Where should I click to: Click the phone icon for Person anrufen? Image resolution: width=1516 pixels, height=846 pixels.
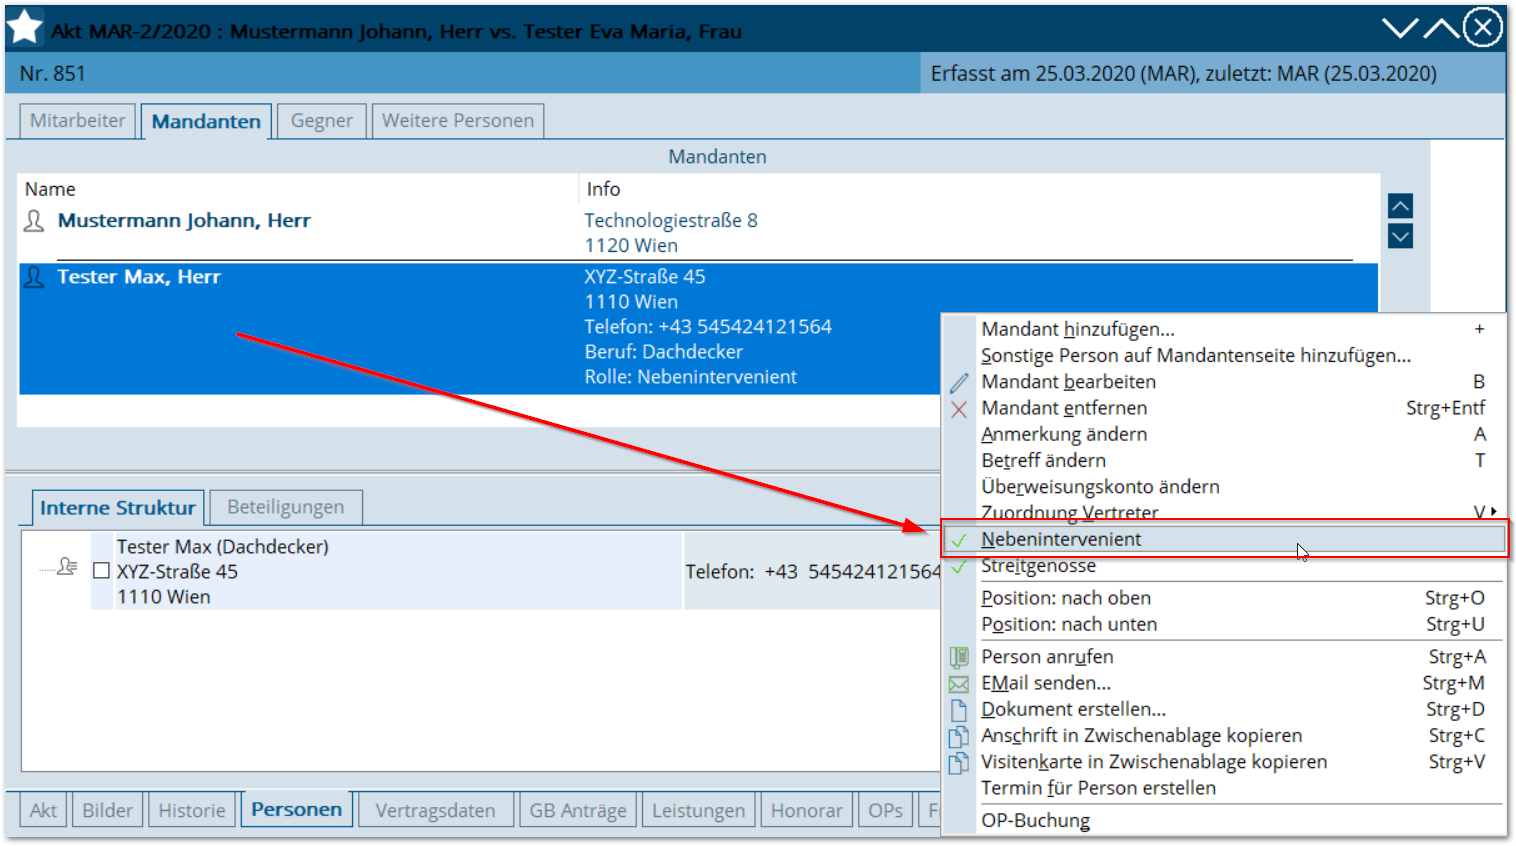(959, 657)
